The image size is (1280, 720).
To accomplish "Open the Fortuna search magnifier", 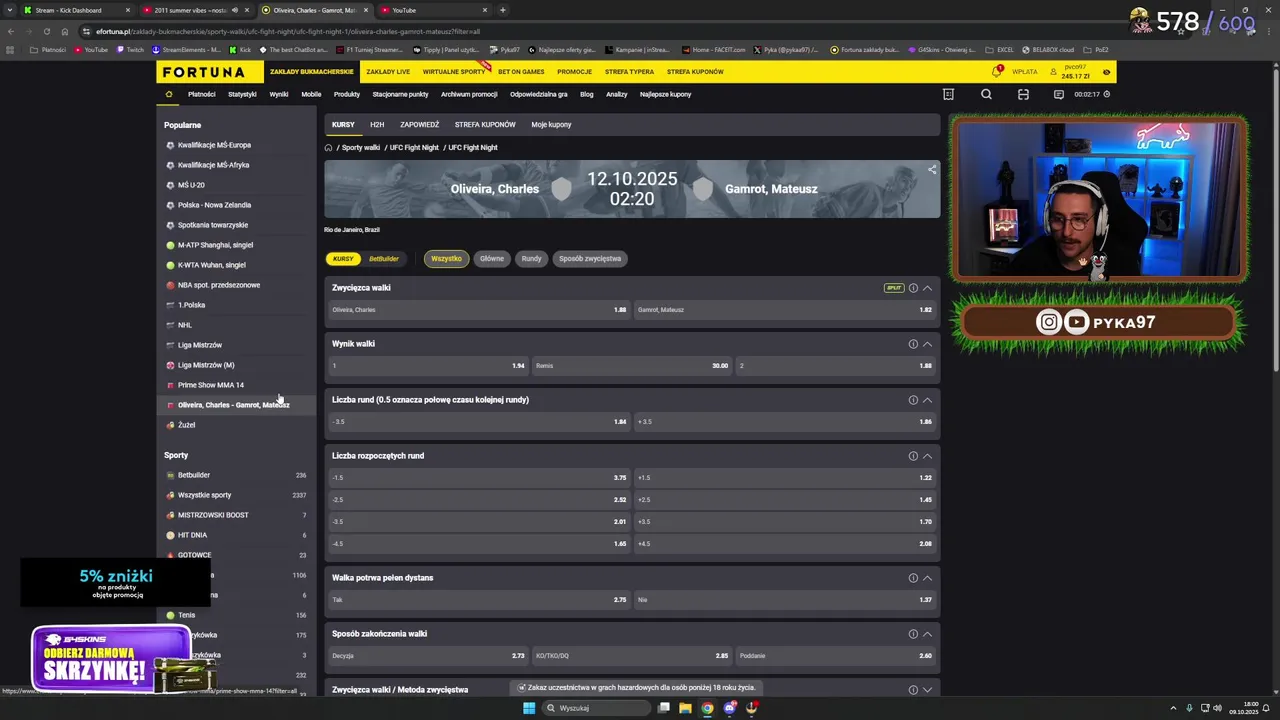I will click(986, 94).
